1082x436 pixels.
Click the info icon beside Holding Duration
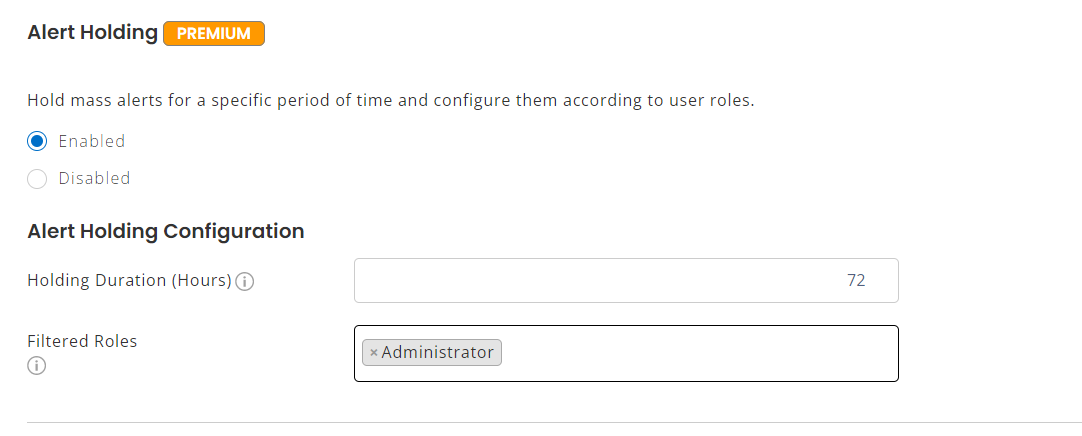[x=244, y=282]
